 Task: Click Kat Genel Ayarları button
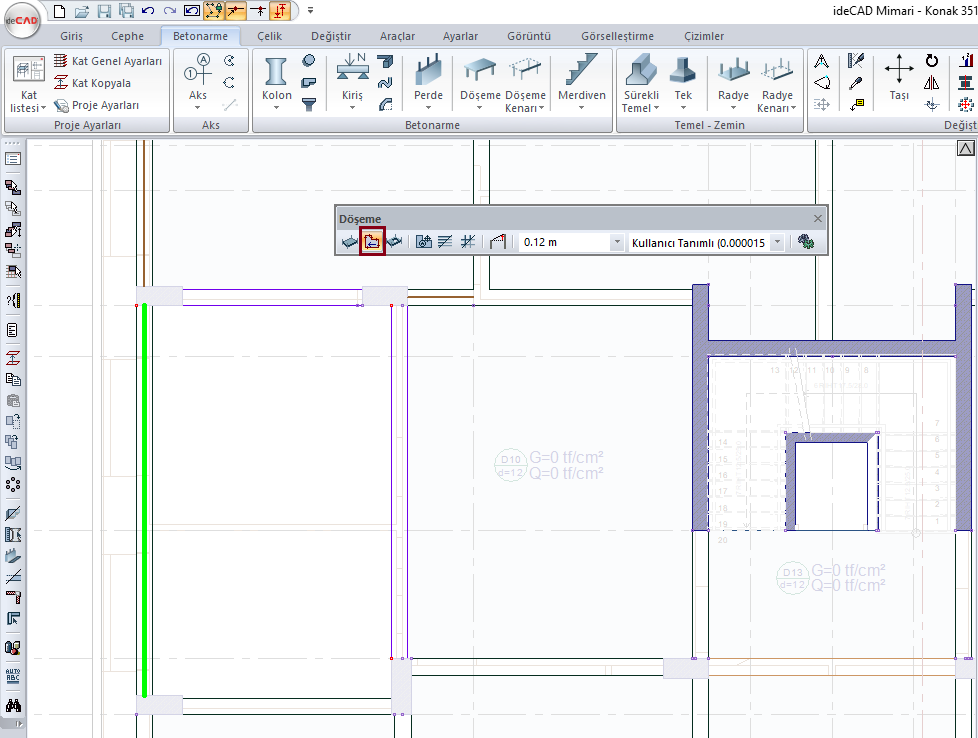tap(108, 61)
